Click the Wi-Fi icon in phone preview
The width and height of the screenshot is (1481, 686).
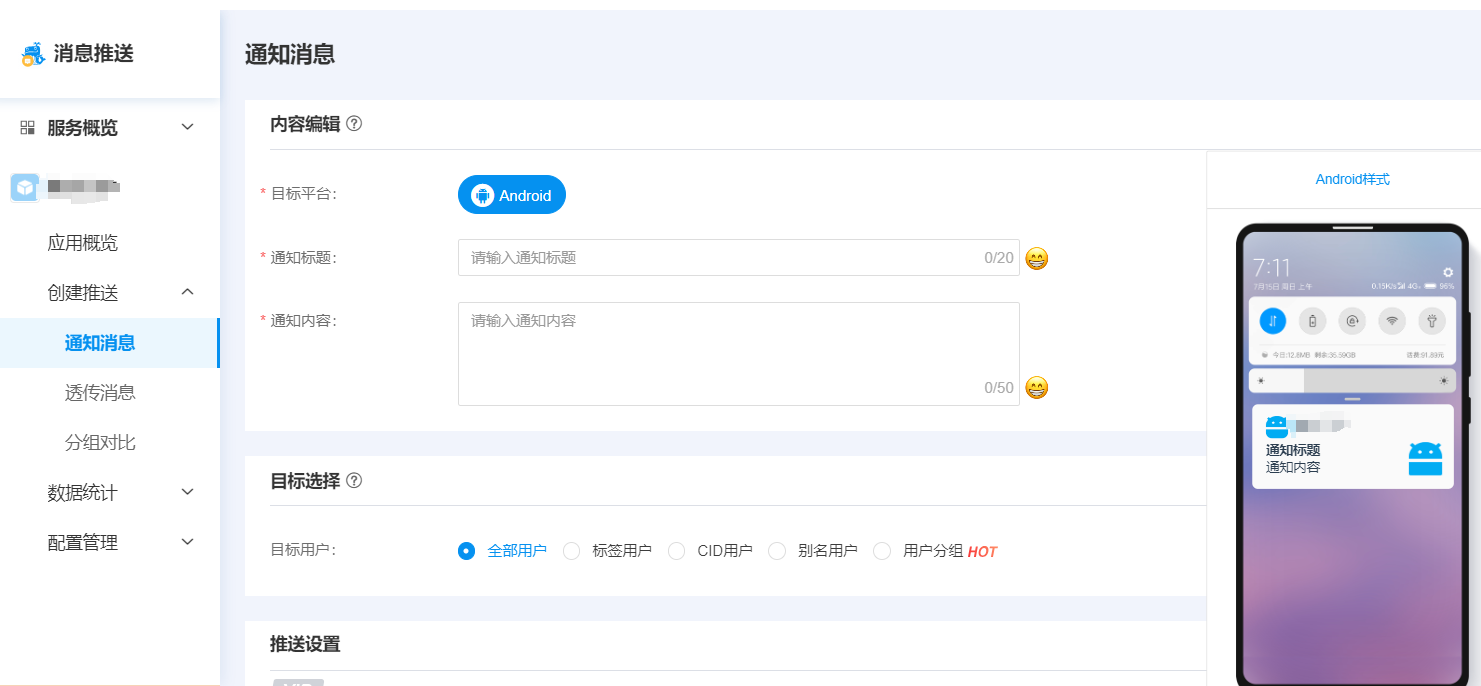1391,320
